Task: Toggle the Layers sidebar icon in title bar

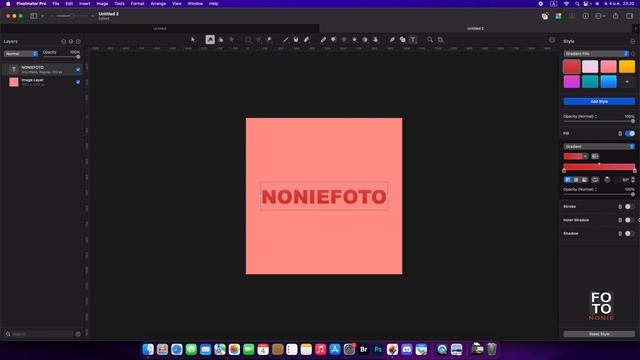Action: [x=33, y=16]
